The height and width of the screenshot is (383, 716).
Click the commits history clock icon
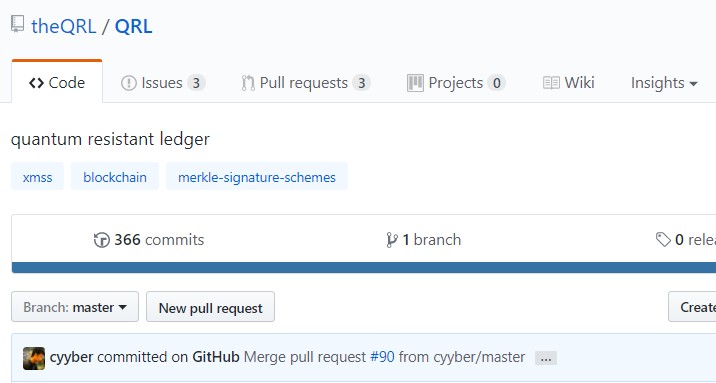click(101, 240)
